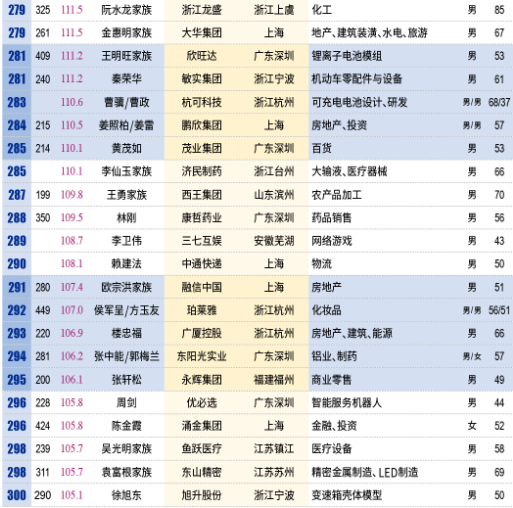513x508 pixels.
Task: Click industry 网络游戏
Action: click(x=332, y=241)
